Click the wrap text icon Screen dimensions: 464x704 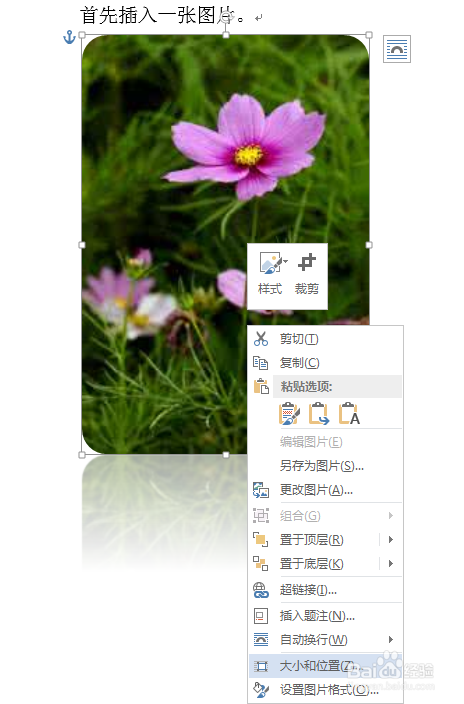point(261,639)
